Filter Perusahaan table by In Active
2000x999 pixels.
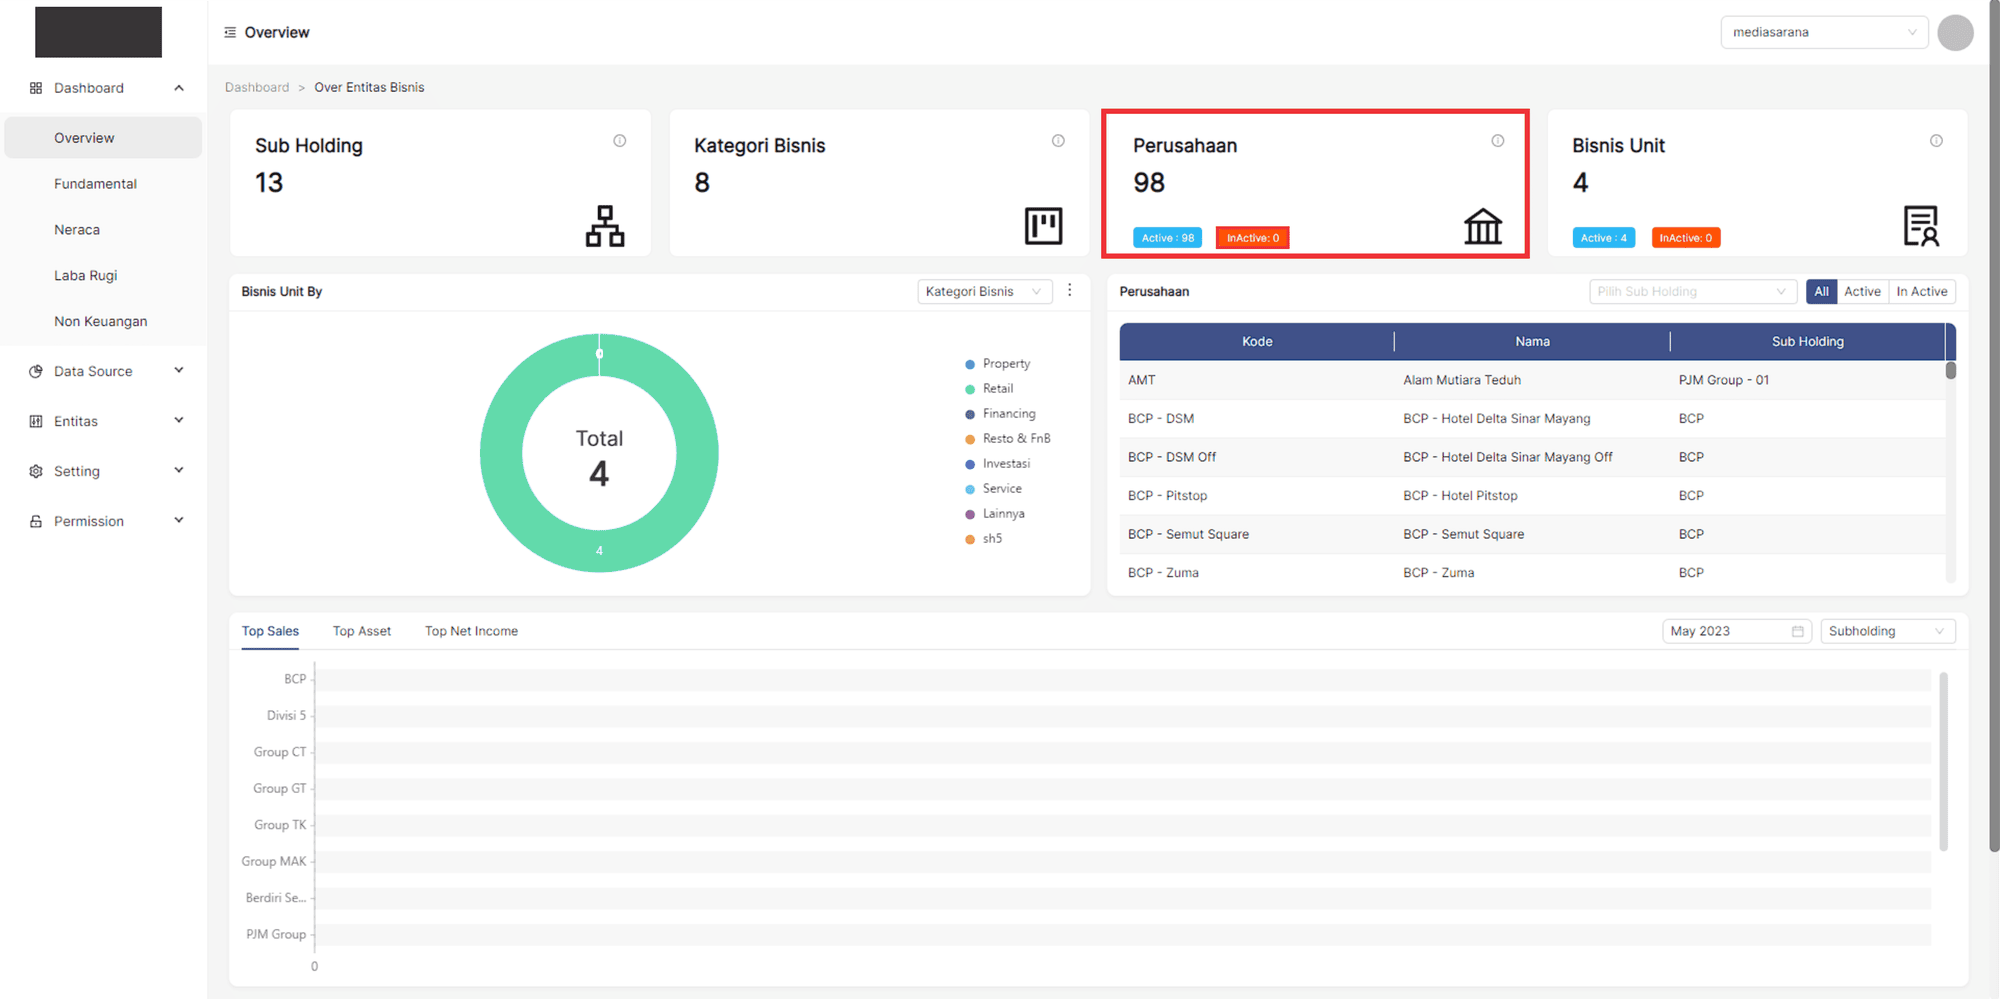click(1921, 292)
